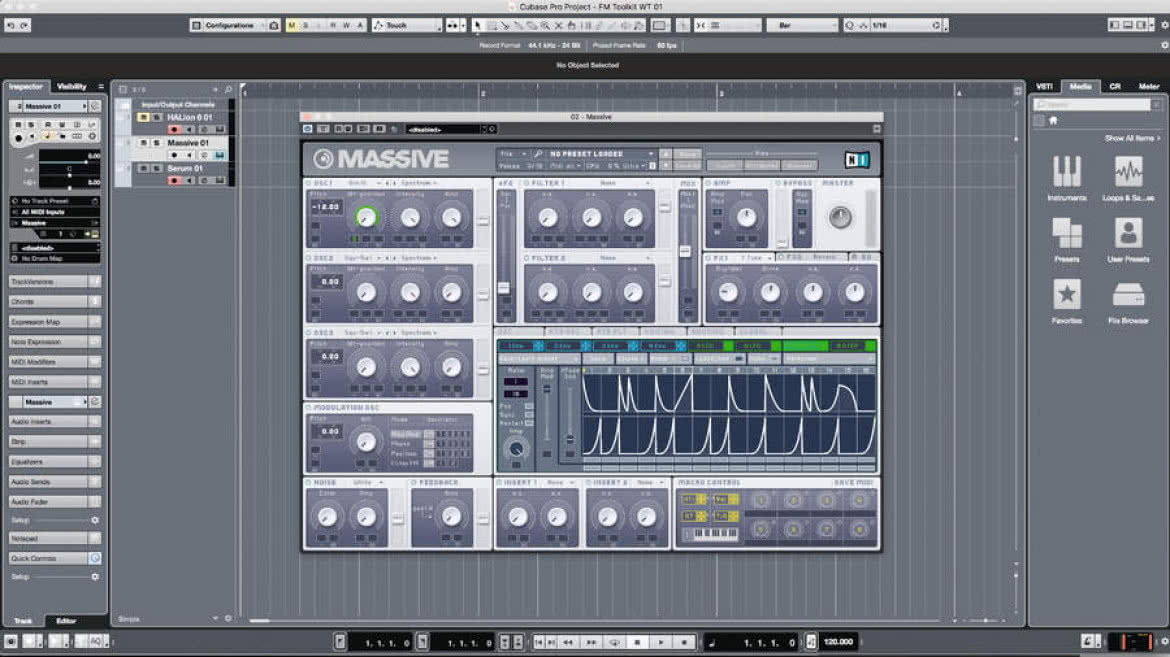Viewport: 1170px width, 657px height.
Task: Click Show All Items link
Action: pyautogui.click(x=1133, y=138)
